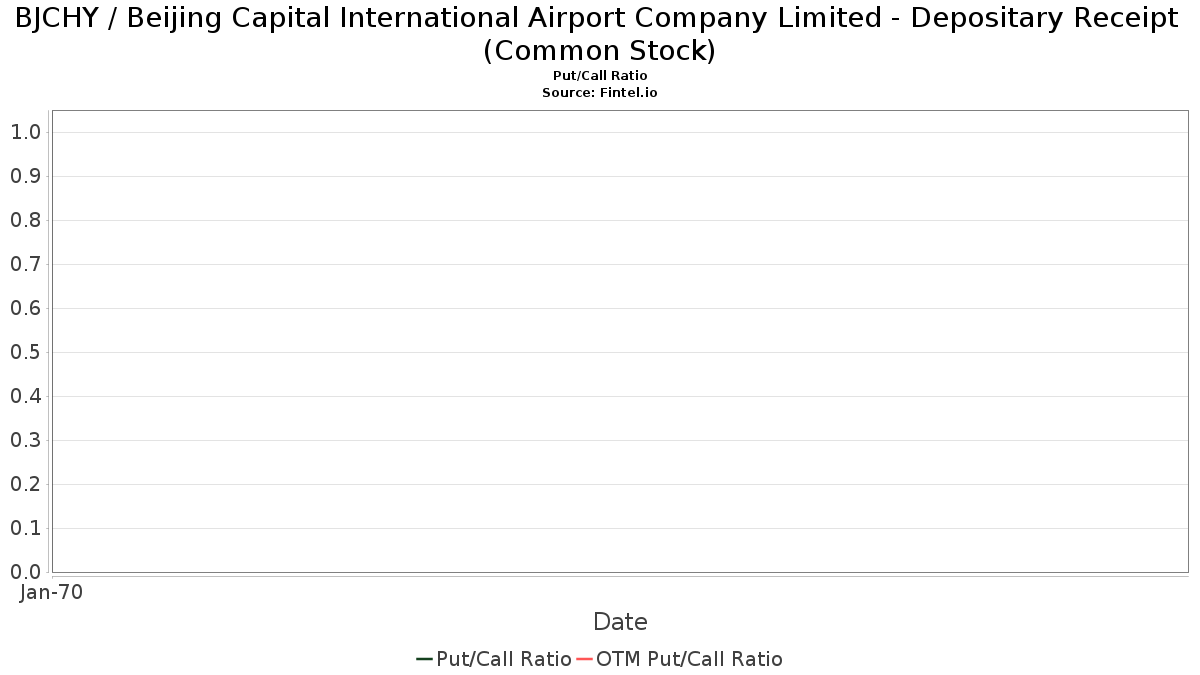Click the Source: Fintel.io text
Image resolution: width=1200 pixels, height=675 pixels.
pos(600,92)
